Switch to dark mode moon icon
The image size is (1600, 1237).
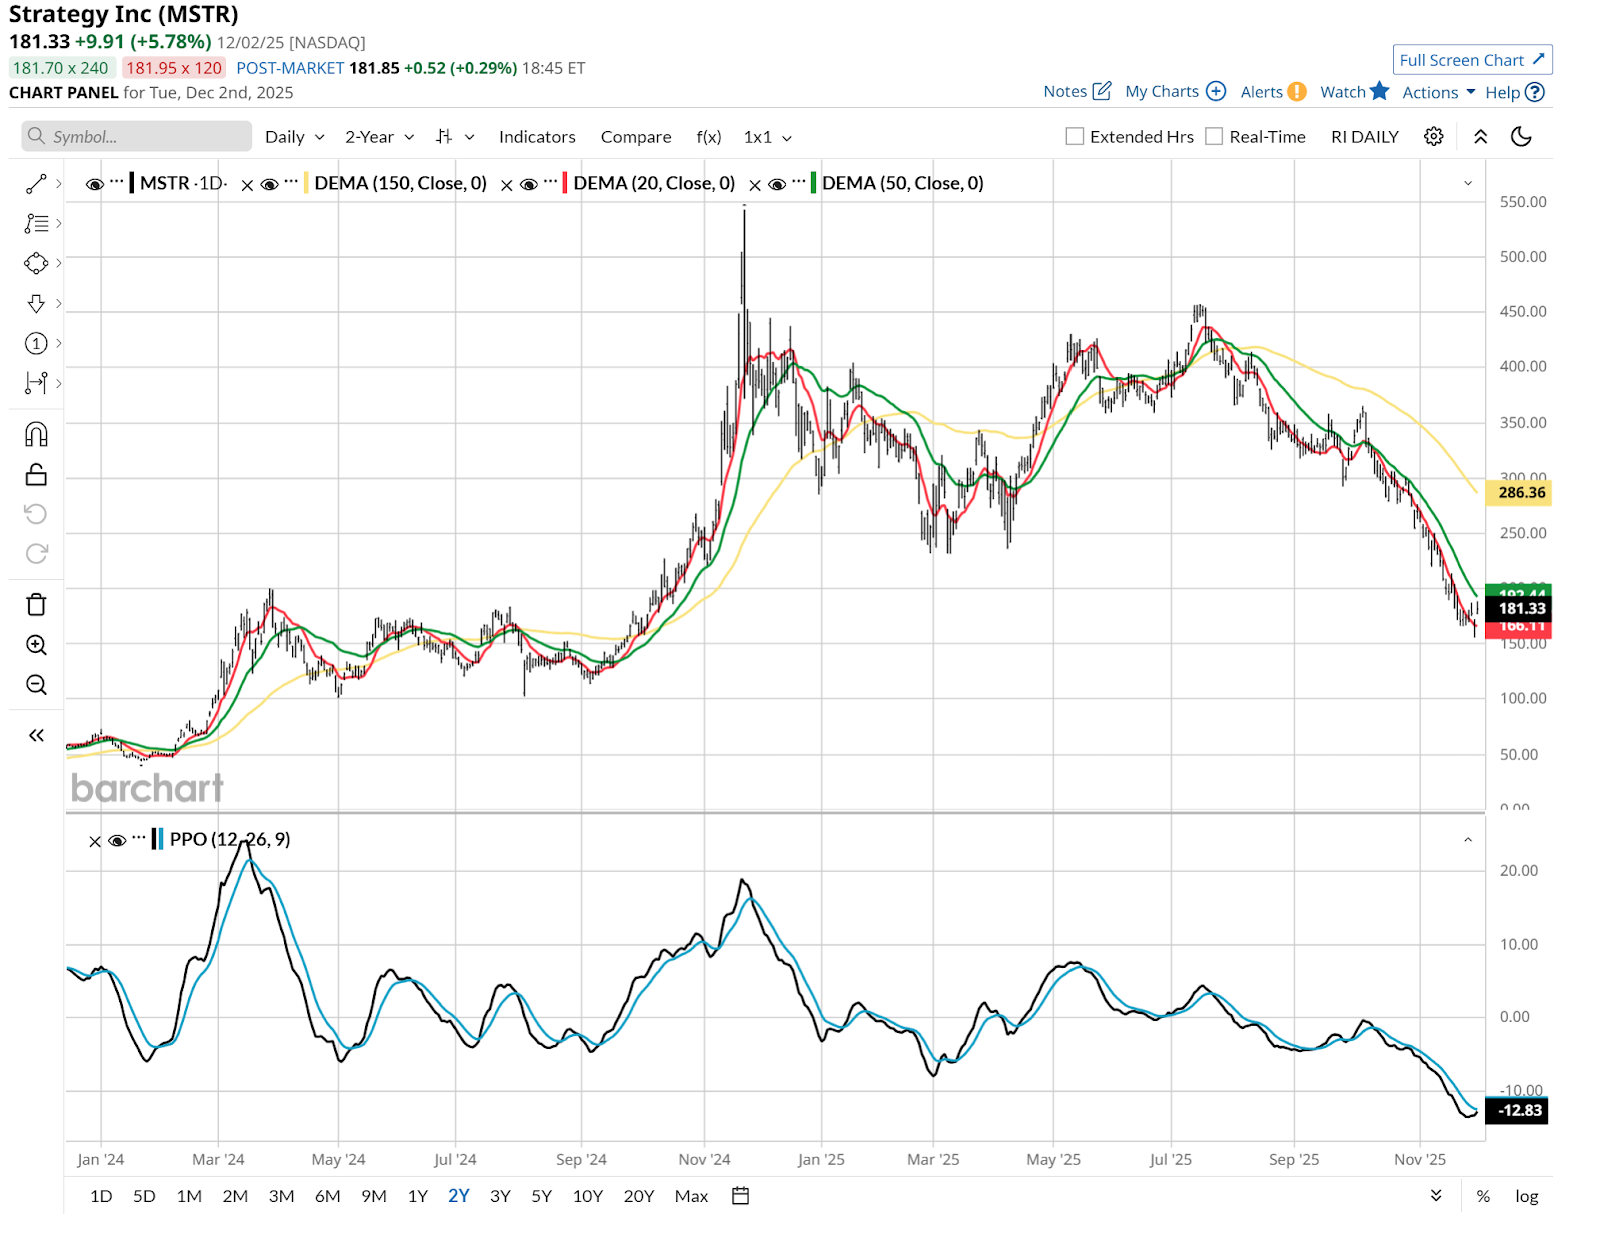click(1520, 137)
